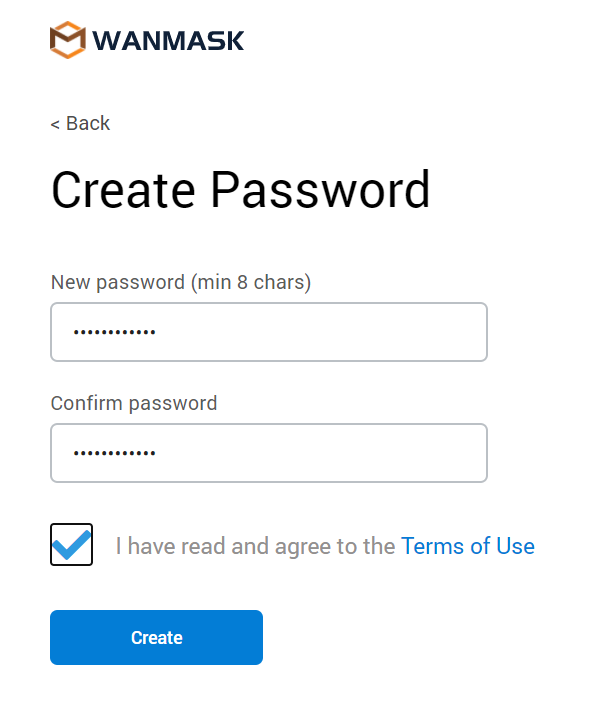Focus the New password input field
The image size is (602, 724).
click(269, 332)
